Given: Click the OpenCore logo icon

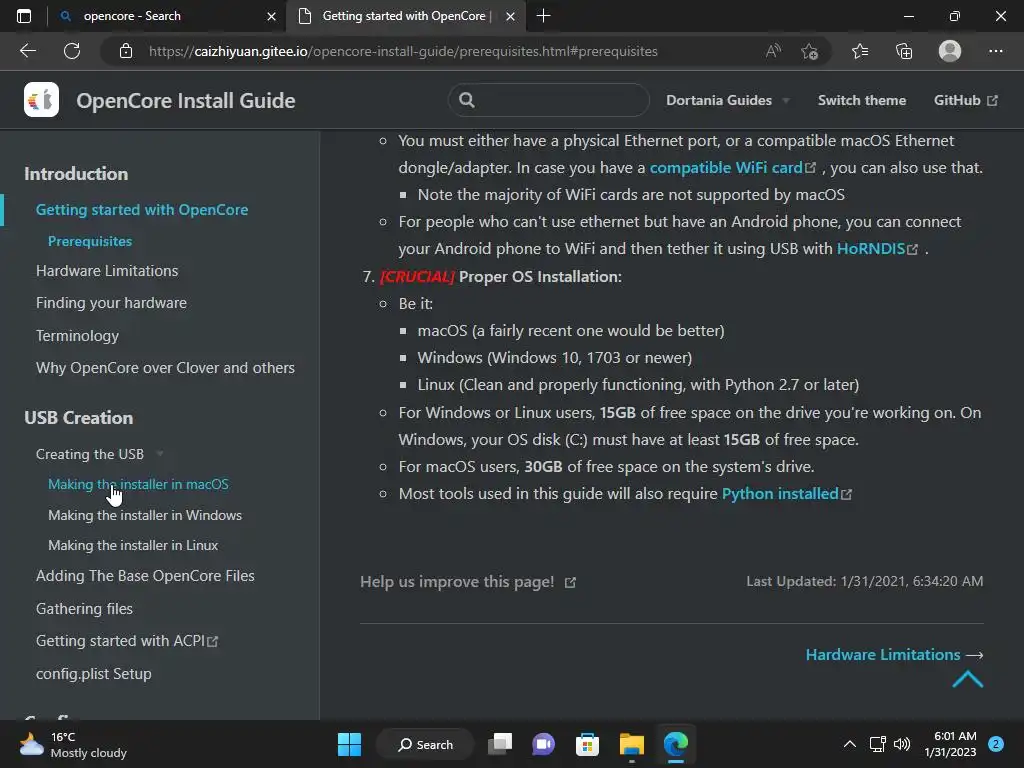Looking at the screenshot, I should point(41,100).
